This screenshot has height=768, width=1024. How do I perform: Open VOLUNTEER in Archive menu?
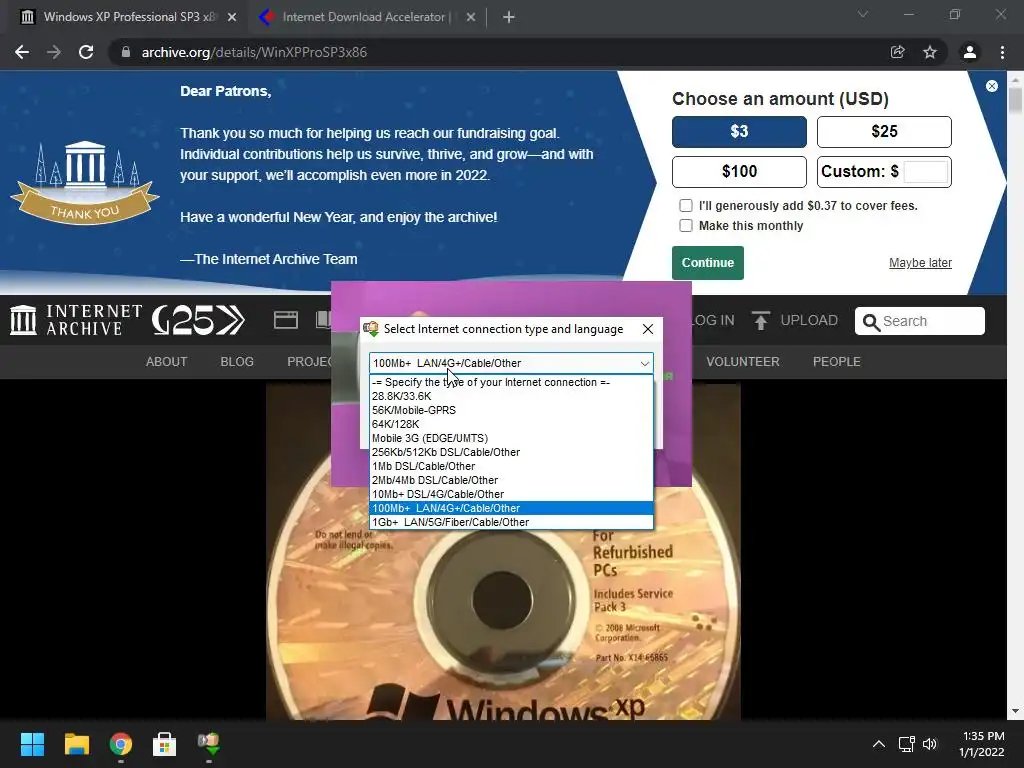pyautogui.click(x=743, y=362)
